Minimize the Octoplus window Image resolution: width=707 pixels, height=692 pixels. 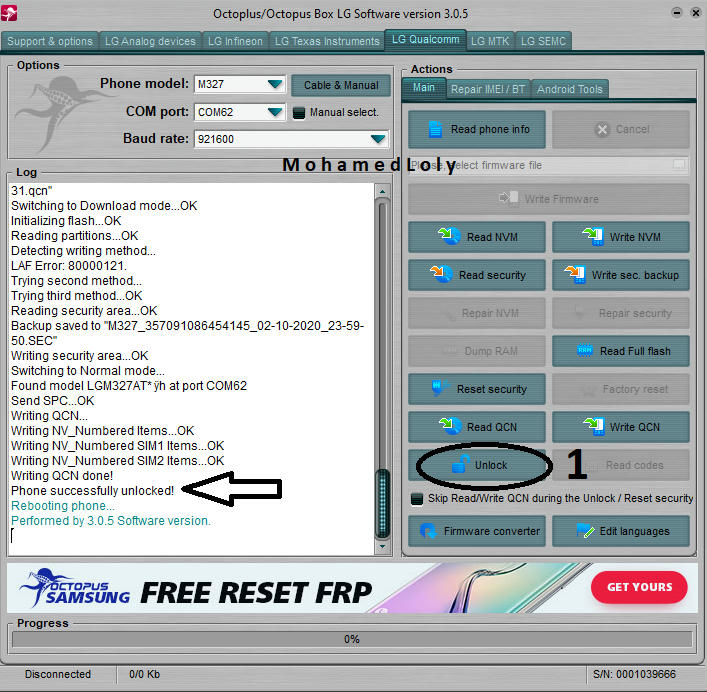[x=676, y=13]
